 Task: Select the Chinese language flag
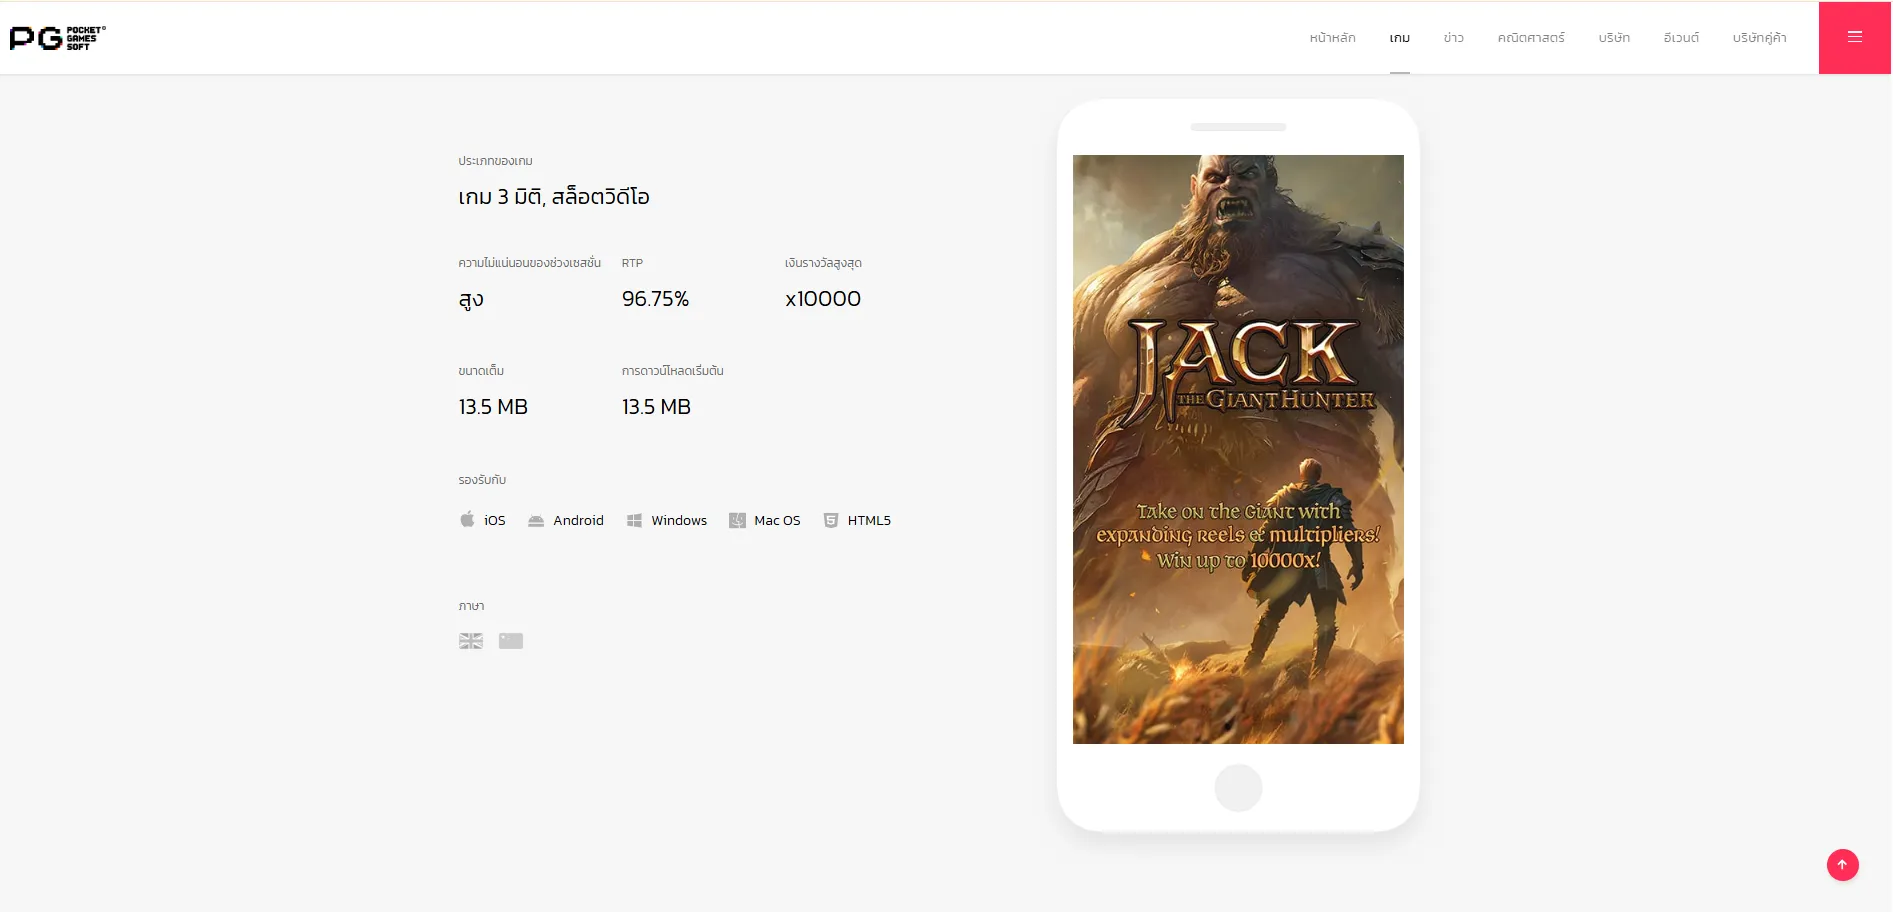point(510,640)
